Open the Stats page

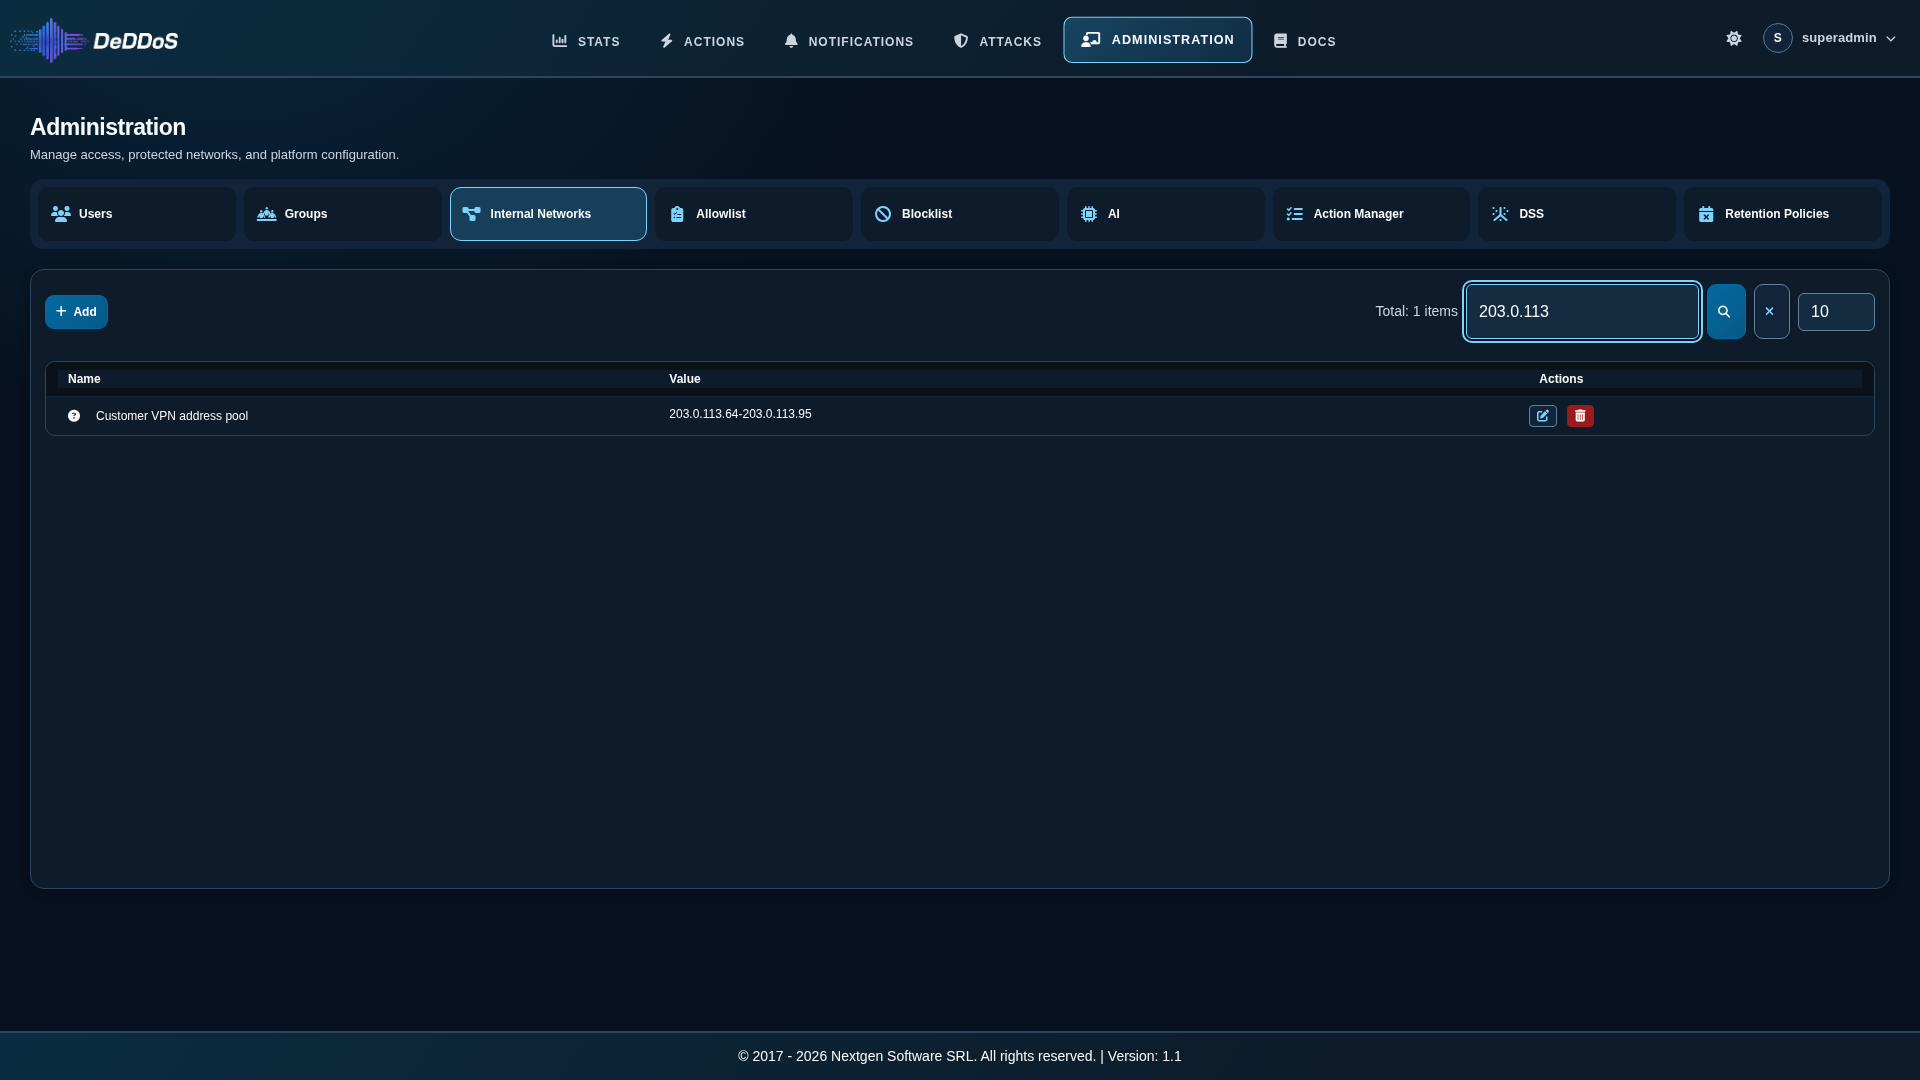586,41
